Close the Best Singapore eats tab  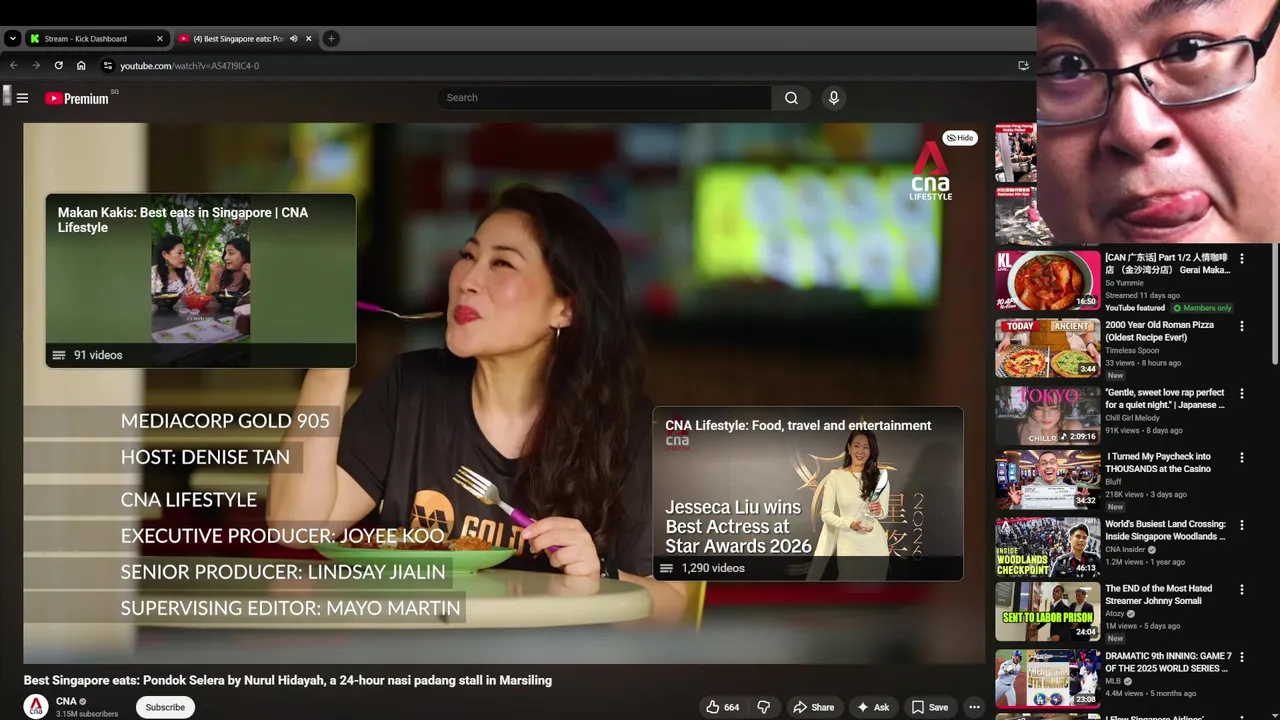(x=309, y=39)
